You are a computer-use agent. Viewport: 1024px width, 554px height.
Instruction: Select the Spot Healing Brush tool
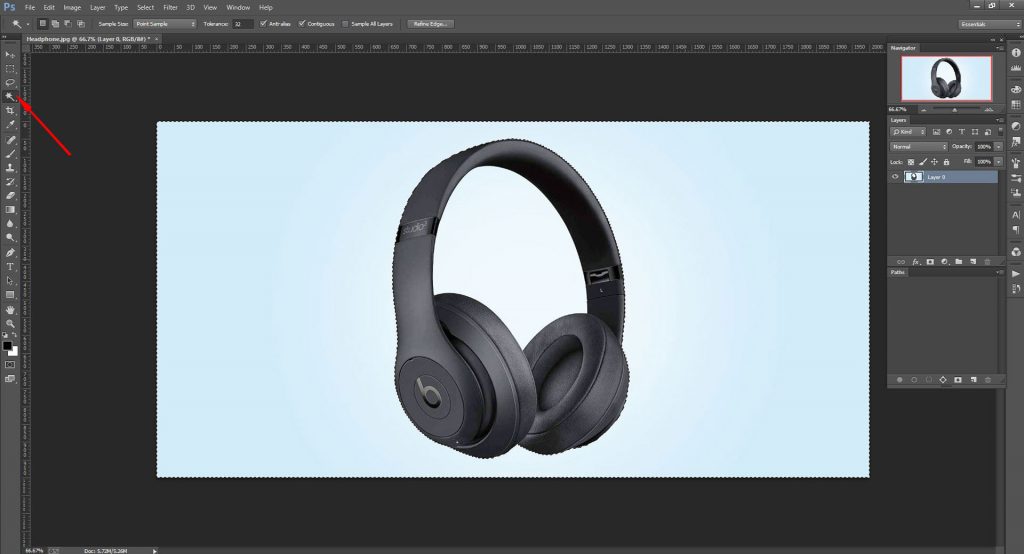(x=10, y=140)
